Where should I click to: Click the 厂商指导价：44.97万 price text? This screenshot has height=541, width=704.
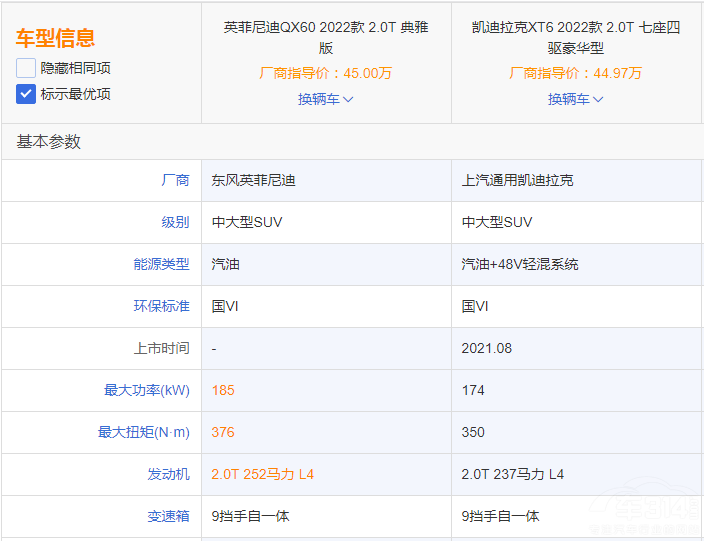pos(576,73)
